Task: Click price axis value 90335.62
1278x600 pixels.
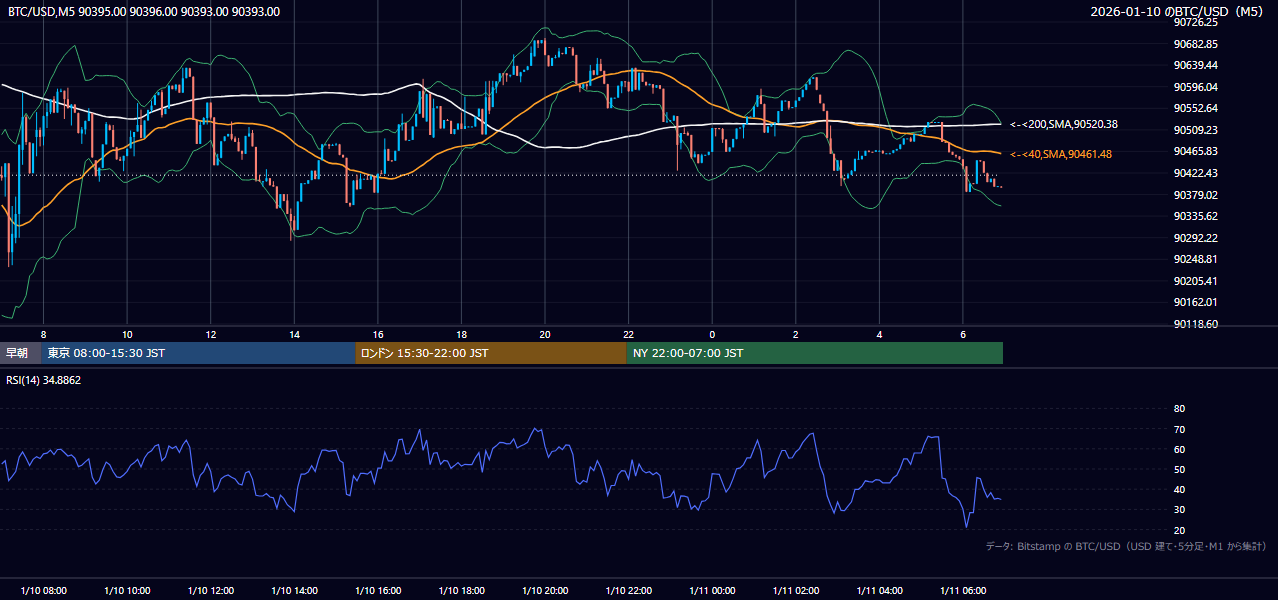Action: pyautogui.click(x=1195, y=216)
